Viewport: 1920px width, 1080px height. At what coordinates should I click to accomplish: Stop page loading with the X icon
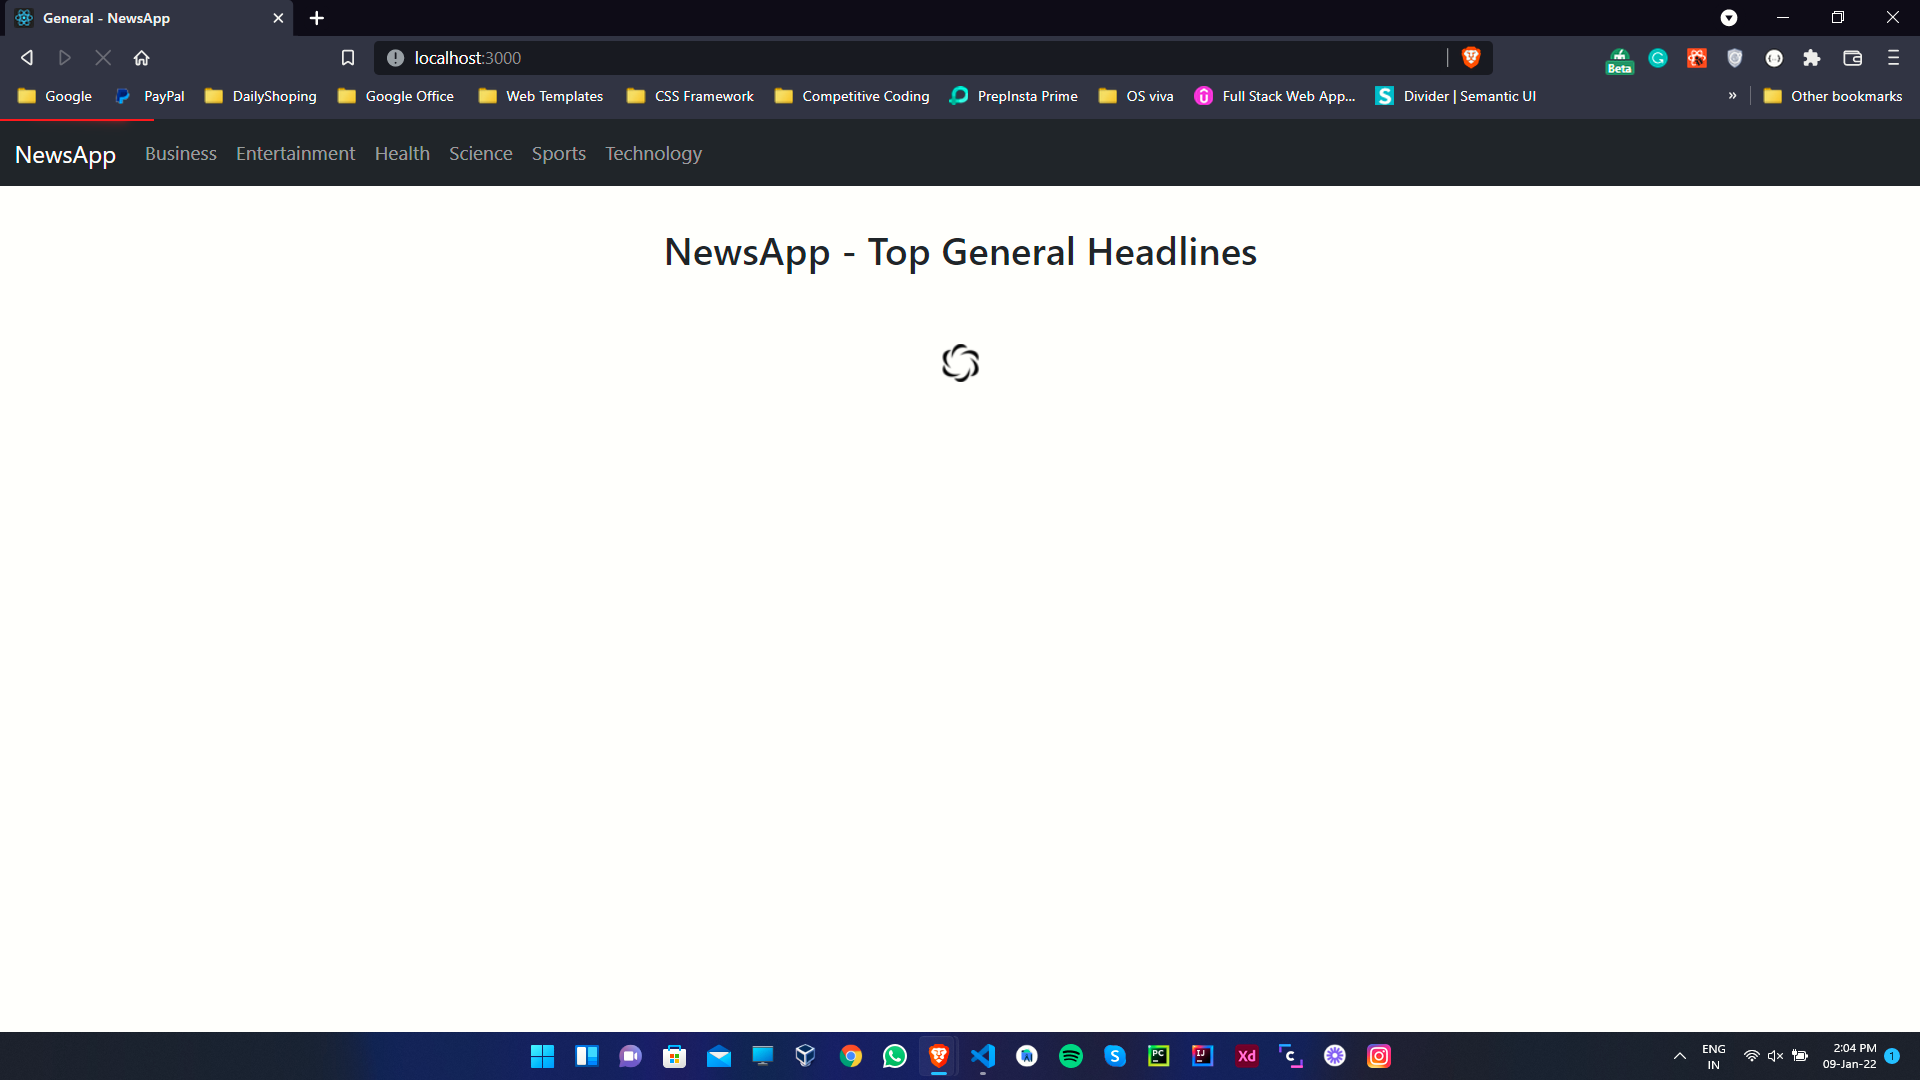pyautogui.click(x=103, y=58)
